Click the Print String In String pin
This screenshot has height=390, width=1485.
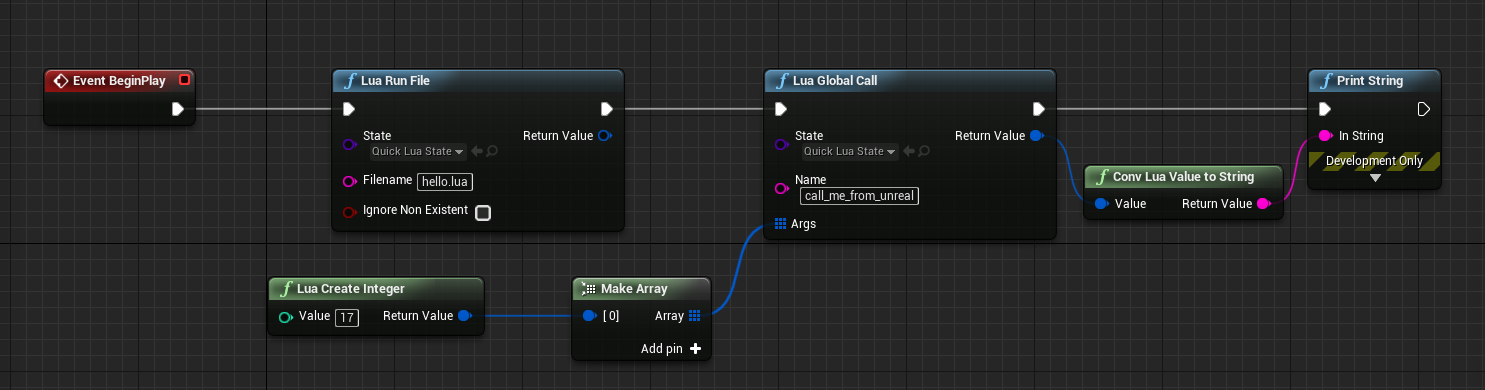tap(1326, 136)
